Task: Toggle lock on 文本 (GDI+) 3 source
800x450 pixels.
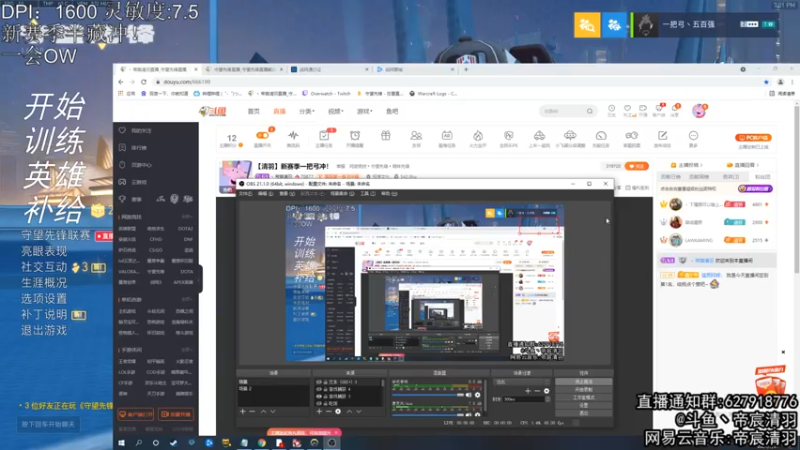Action: click(326, 382)
